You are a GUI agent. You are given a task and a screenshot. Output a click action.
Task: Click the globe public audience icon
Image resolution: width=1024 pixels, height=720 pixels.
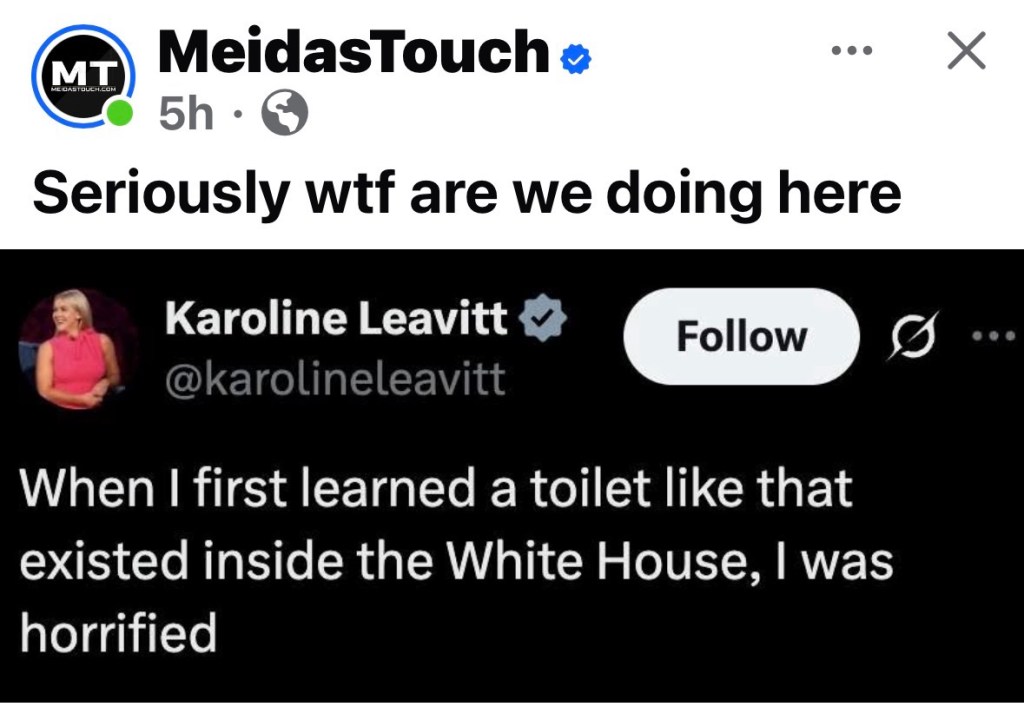point(284,114)
